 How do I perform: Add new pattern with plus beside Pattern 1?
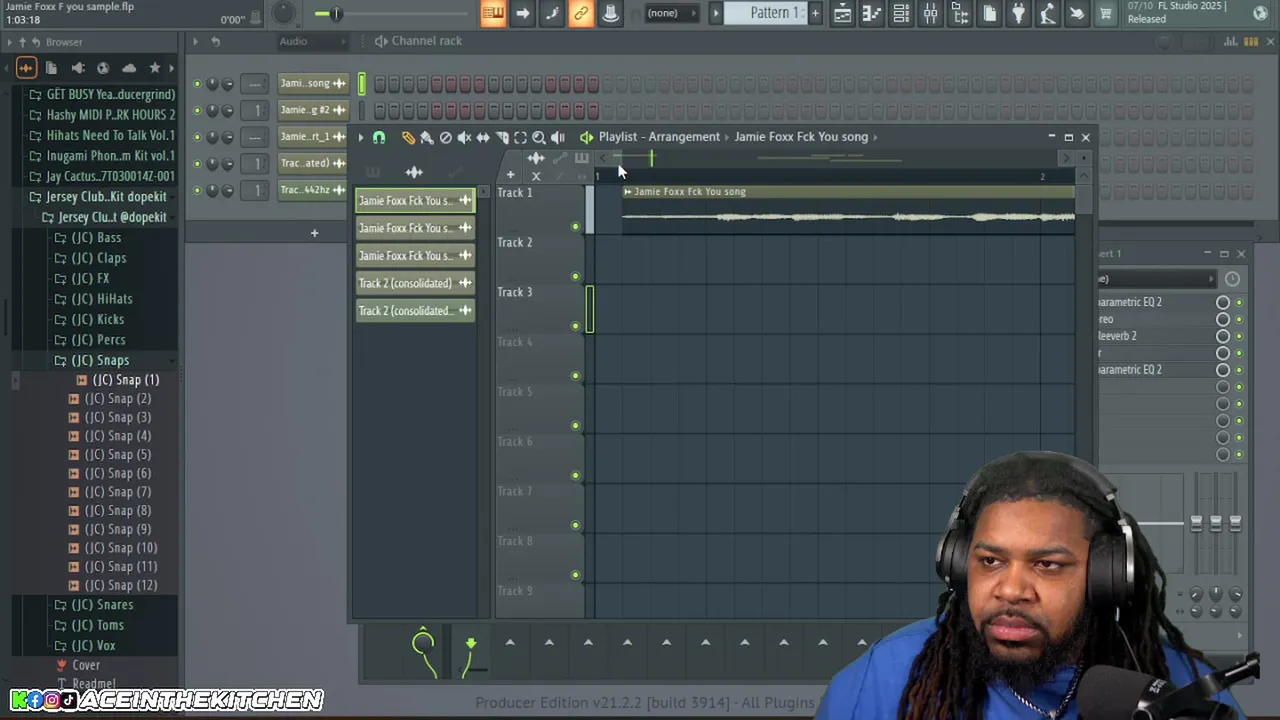(815, 13)
